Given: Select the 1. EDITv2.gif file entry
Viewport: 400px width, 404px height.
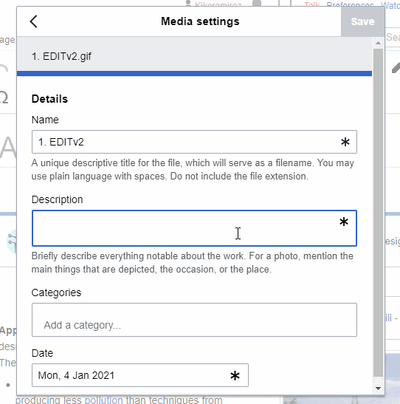Looking at the screenshot, I should coord(194,56).
